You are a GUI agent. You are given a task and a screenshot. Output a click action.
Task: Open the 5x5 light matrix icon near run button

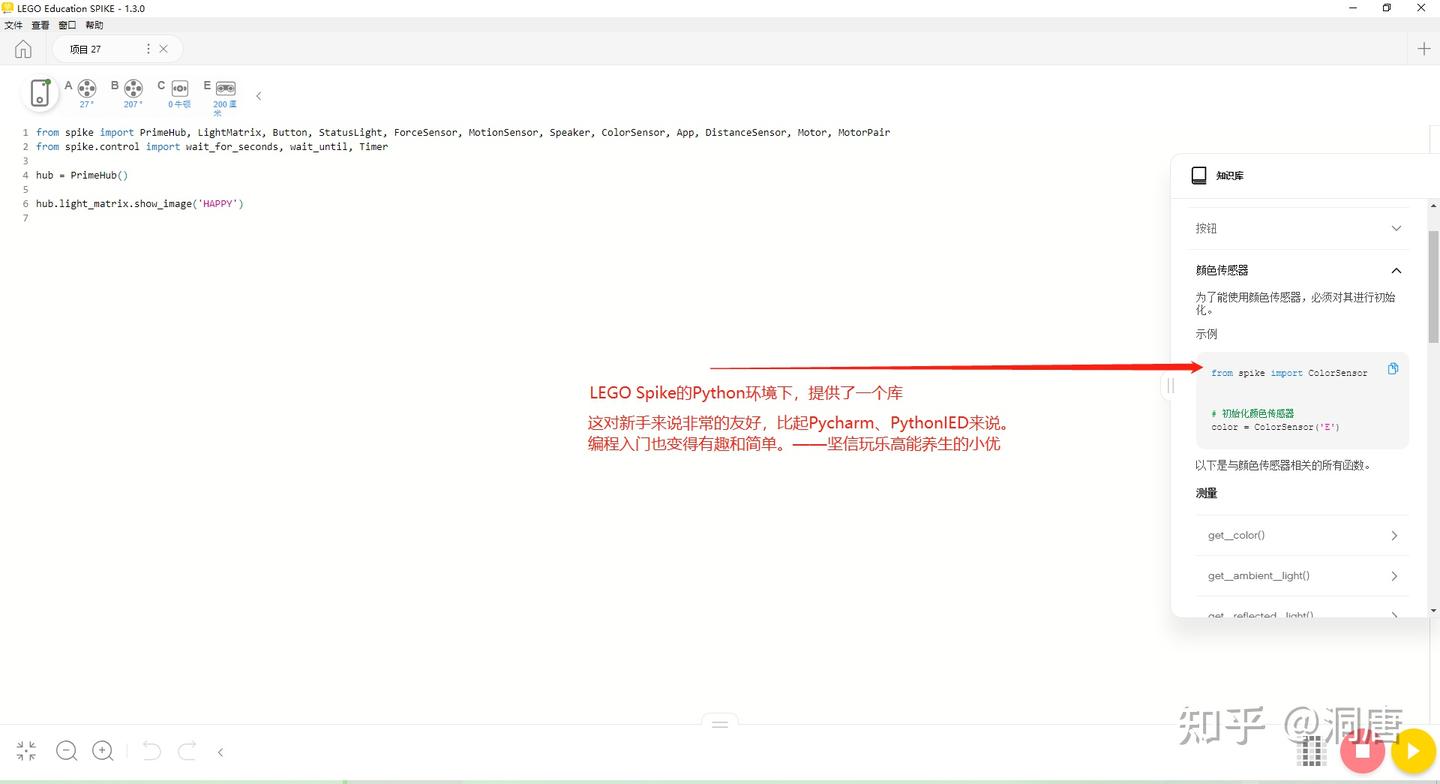click(1311, 750)
